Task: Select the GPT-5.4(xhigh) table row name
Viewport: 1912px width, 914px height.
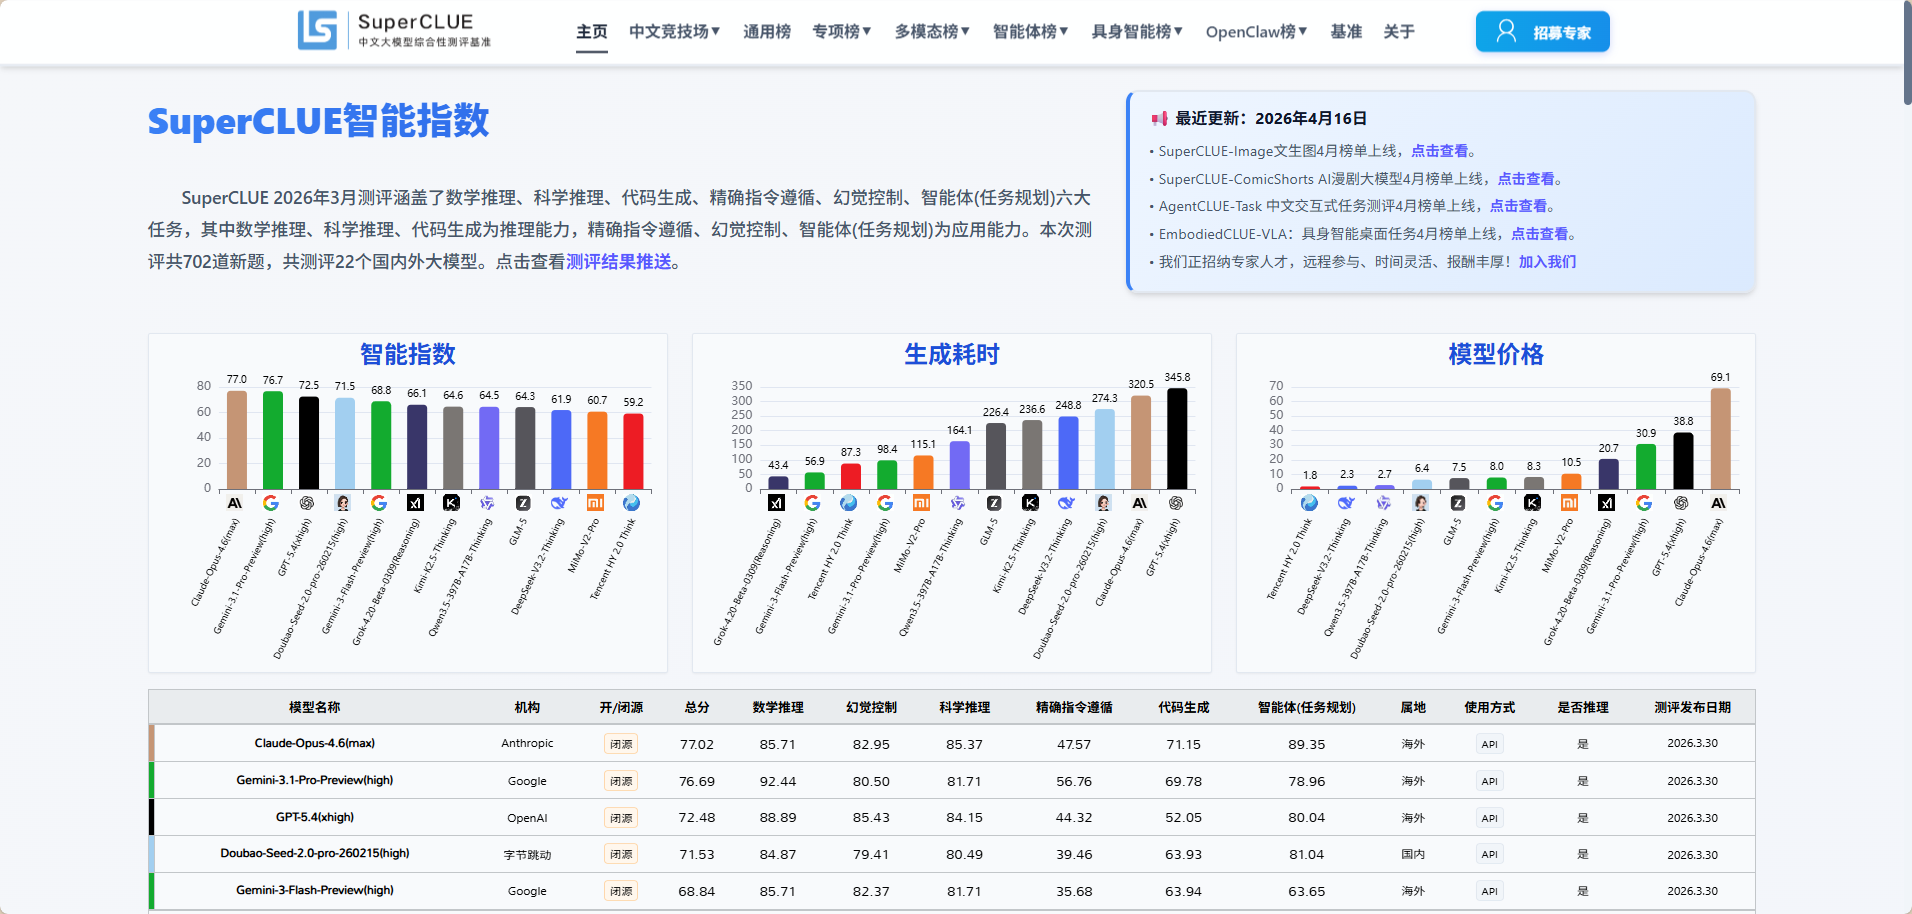Action: [314, 817]
